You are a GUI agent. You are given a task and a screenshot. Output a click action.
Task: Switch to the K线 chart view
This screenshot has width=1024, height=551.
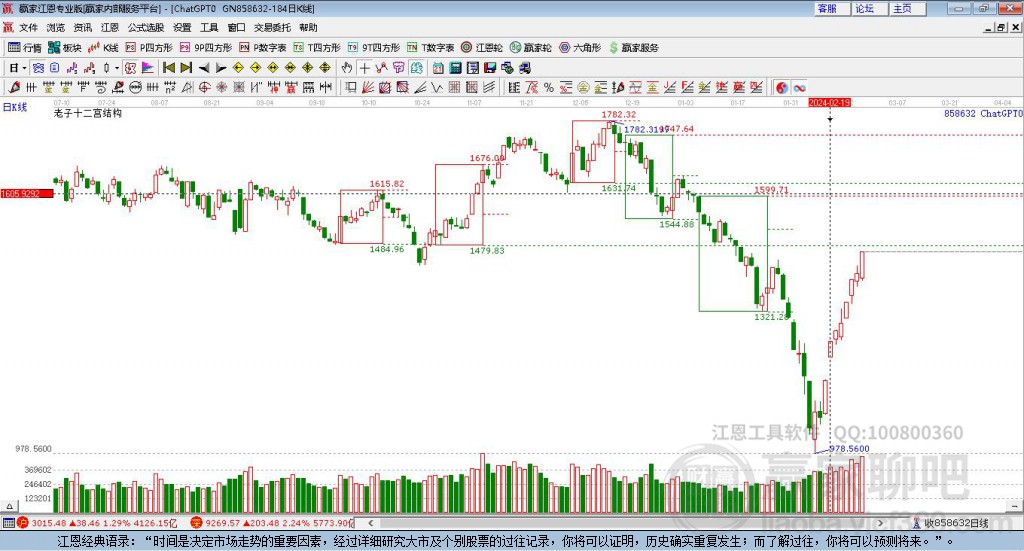pos(103,48)
